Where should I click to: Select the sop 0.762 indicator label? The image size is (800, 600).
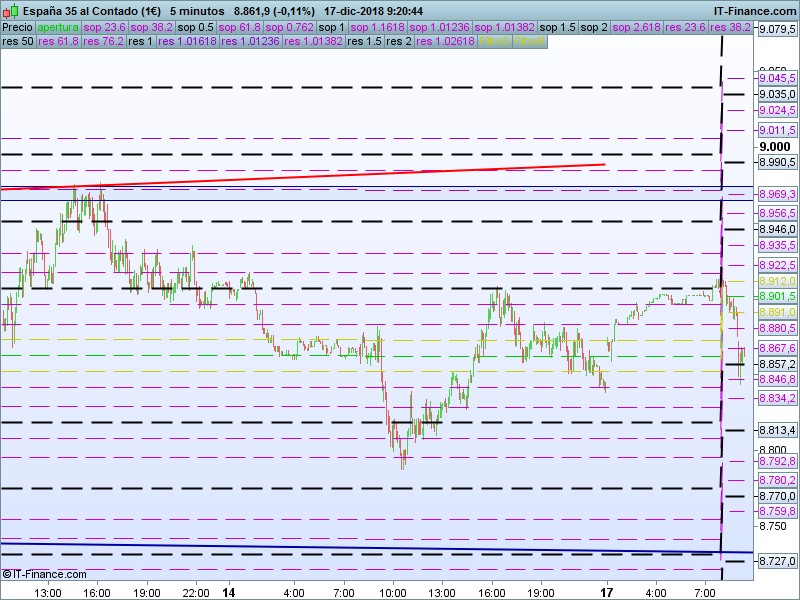click(290, 28)
